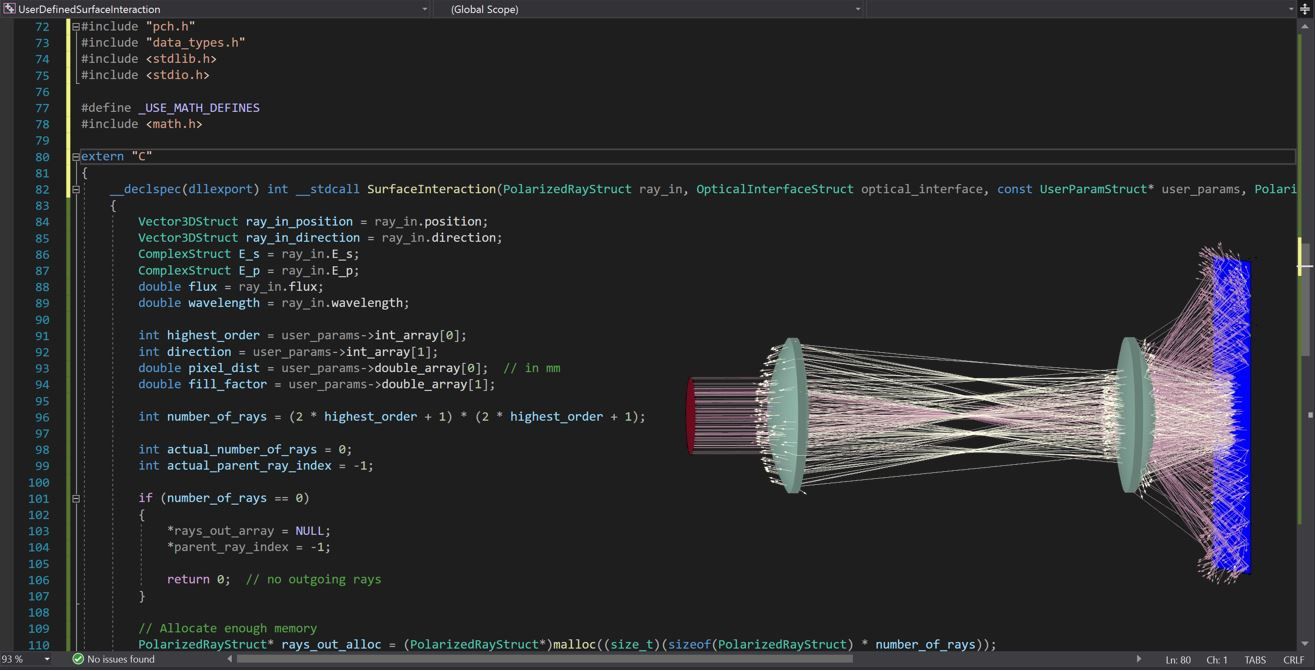
Task: Click the UserDefinedSurfaceInteraction project icon
Action: [9, 9]
